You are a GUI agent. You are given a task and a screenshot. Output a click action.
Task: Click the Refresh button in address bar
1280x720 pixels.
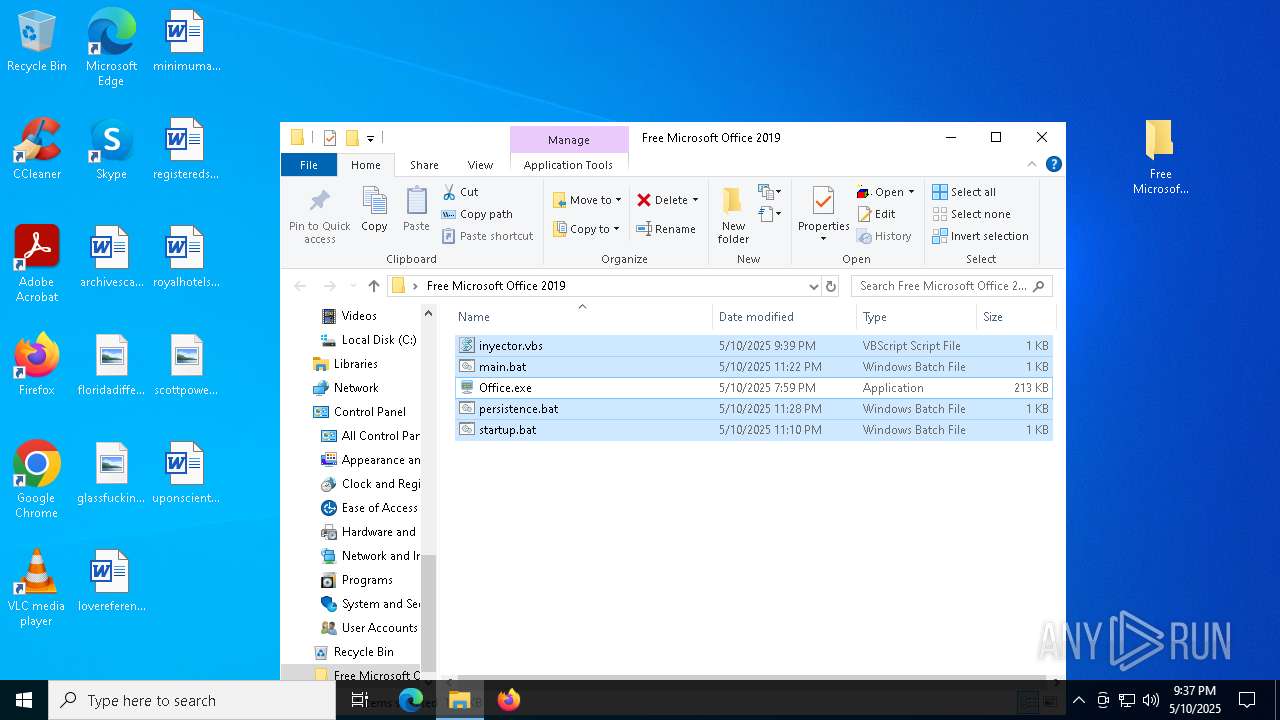coord(830,286)
